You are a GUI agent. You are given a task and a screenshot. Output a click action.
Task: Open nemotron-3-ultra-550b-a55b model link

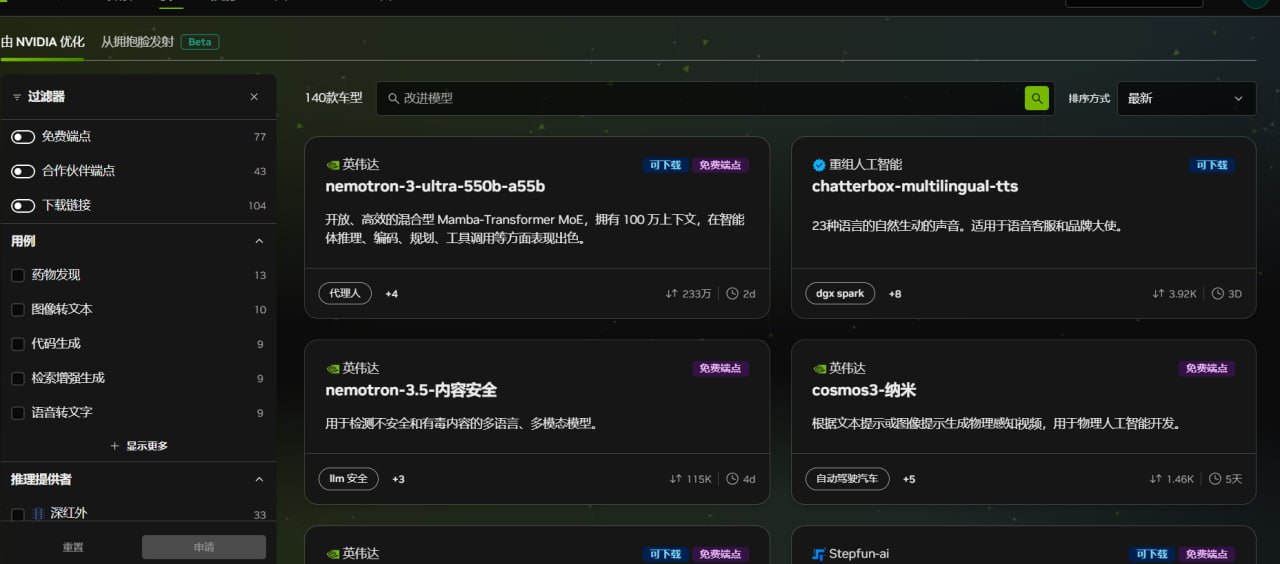tap(435, 186)
